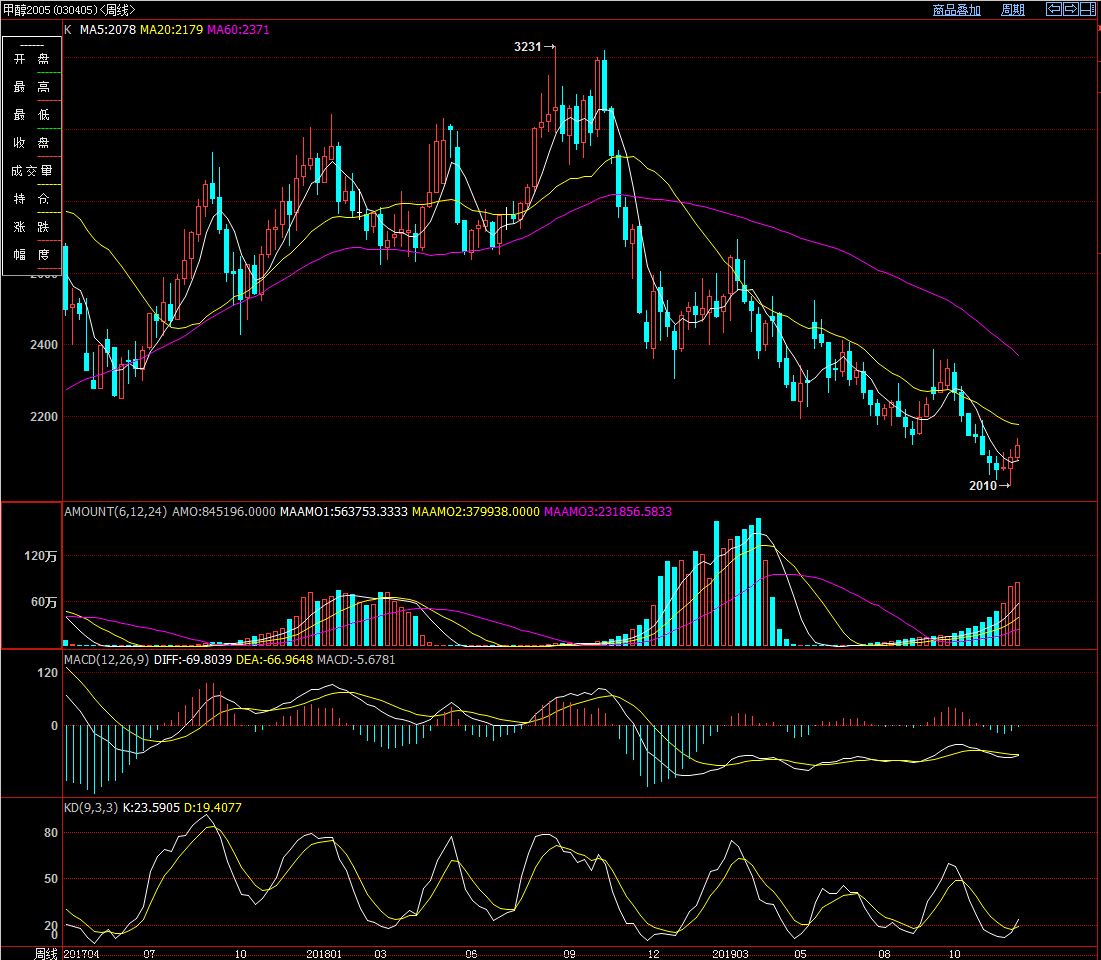1101x960 pixels.
Task: Click the left arrow previous-contract icon
Action: click(1053, 9)
